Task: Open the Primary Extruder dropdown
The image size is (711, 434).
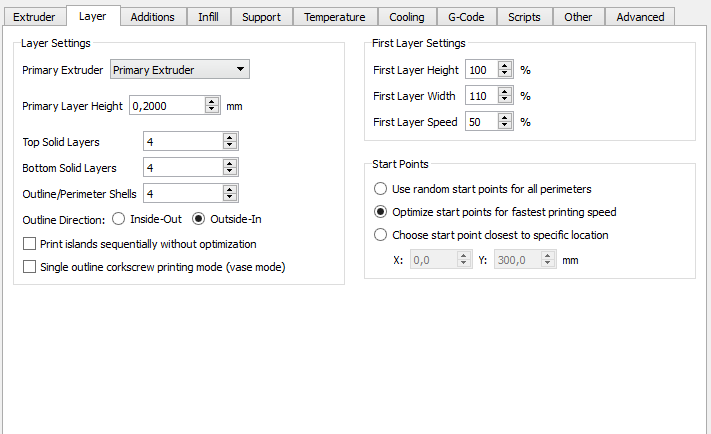Action: tap(180, 69)
